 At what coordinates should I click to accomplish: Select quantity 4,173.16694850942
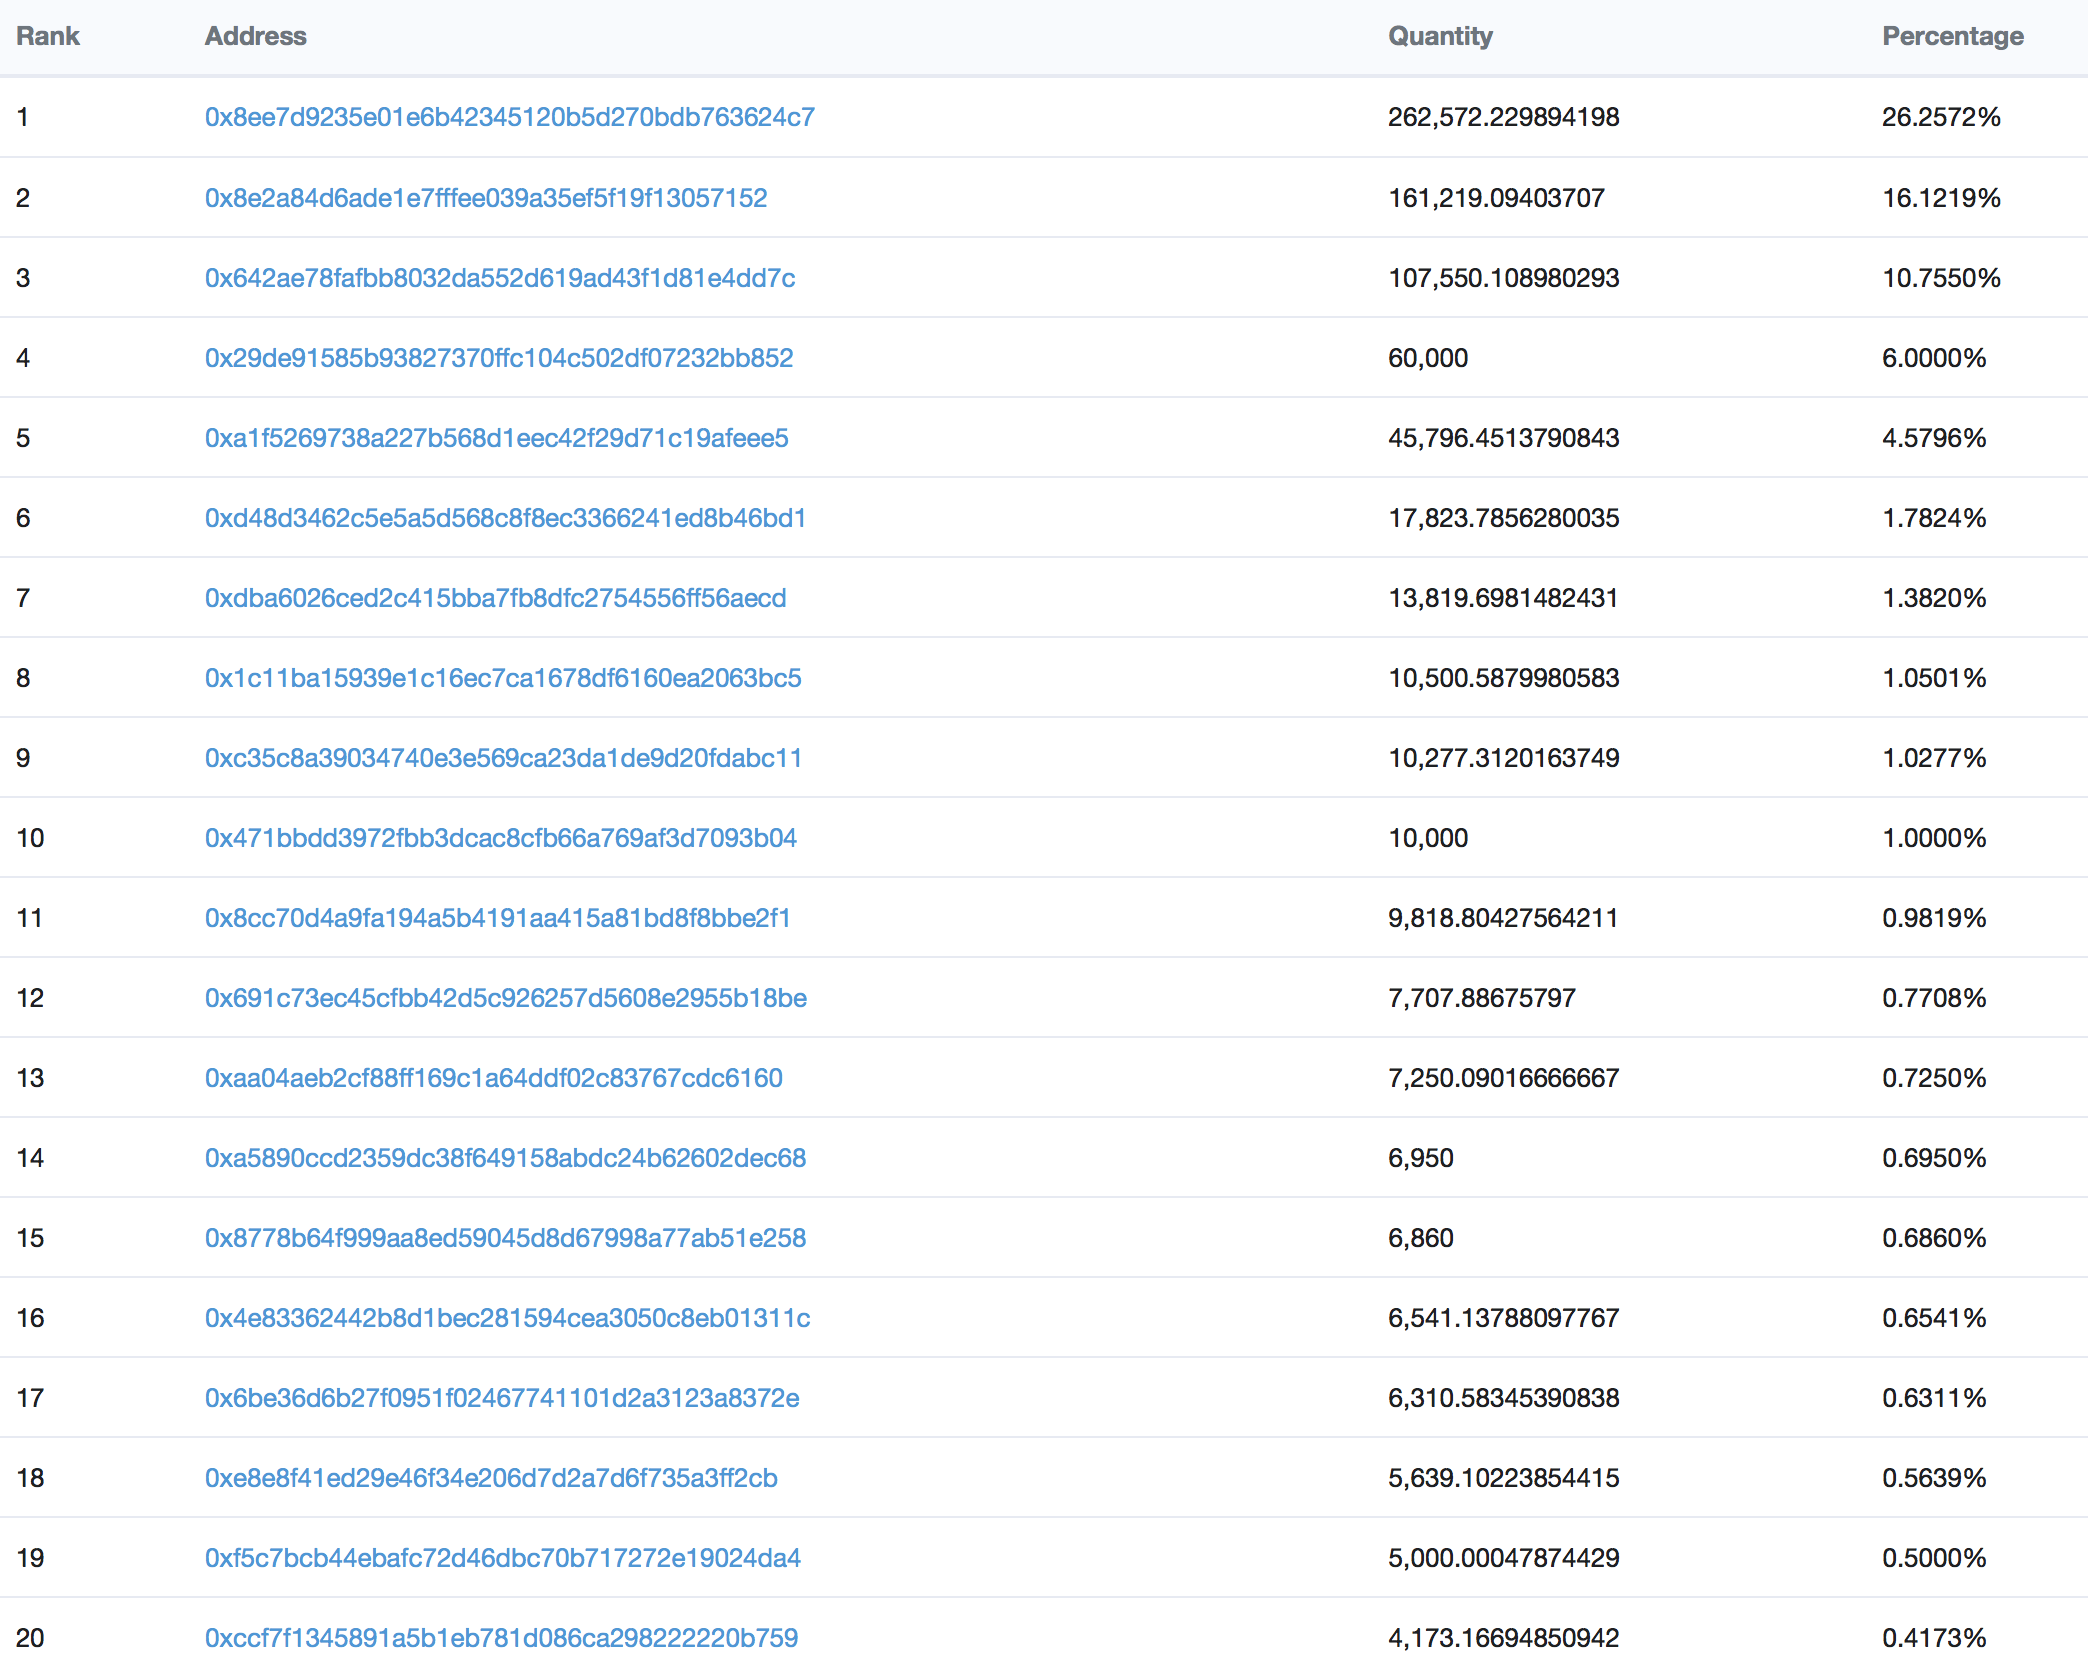point(1504,1638)
